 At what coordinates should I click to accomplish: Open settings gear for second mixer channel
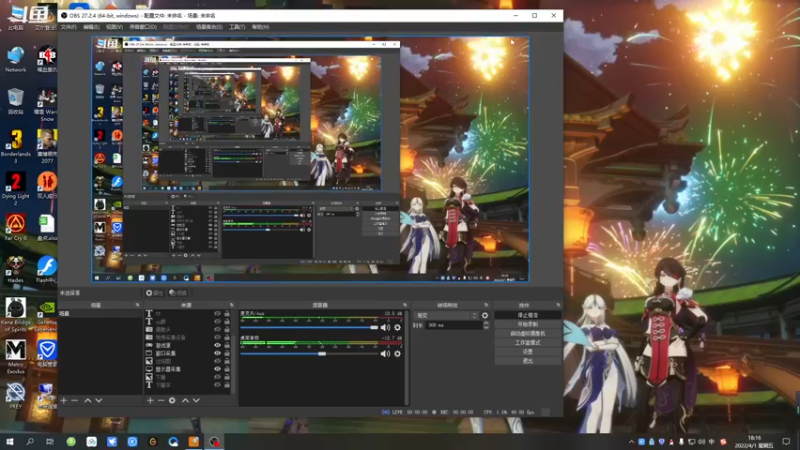(x=397, y=354)
